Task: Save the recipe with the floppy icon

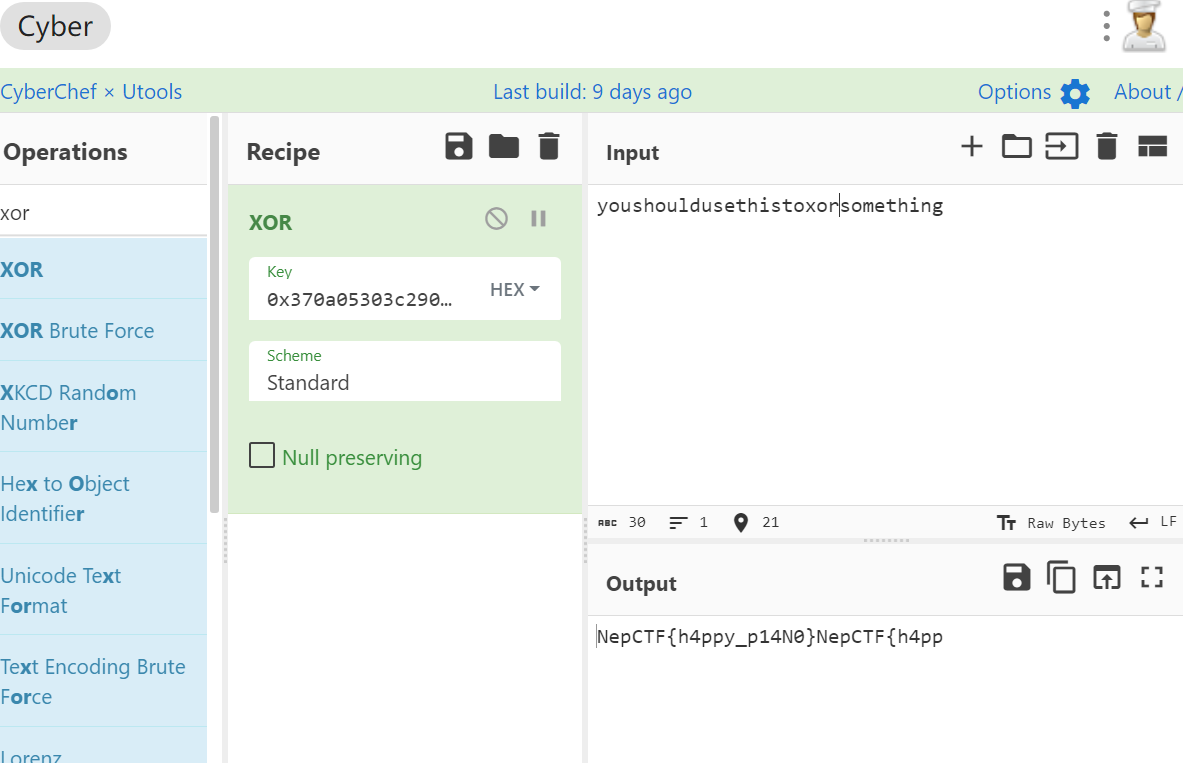Action: [x=459, y=147]
